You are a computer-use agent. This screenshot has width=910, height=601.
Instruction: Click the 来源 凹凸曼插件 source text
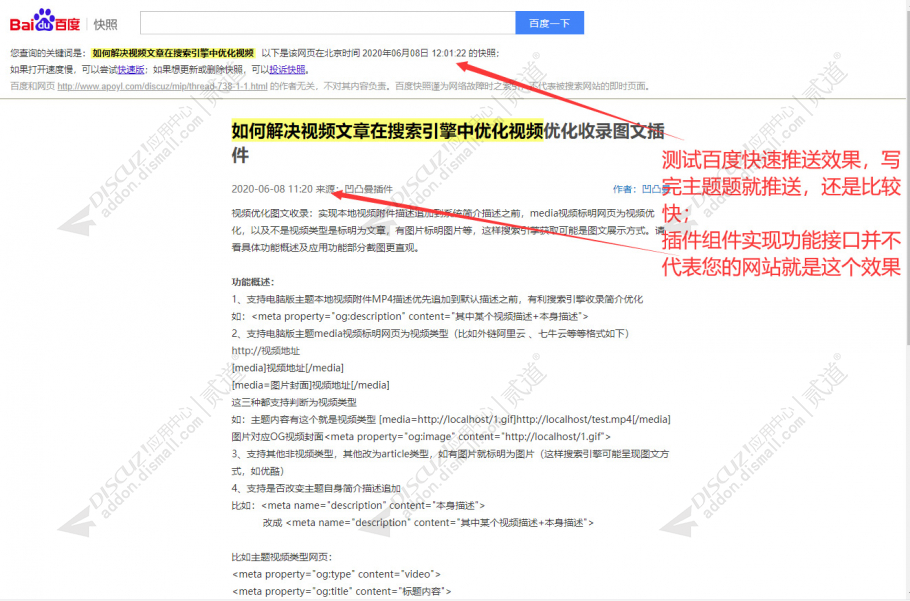[354, 189]
